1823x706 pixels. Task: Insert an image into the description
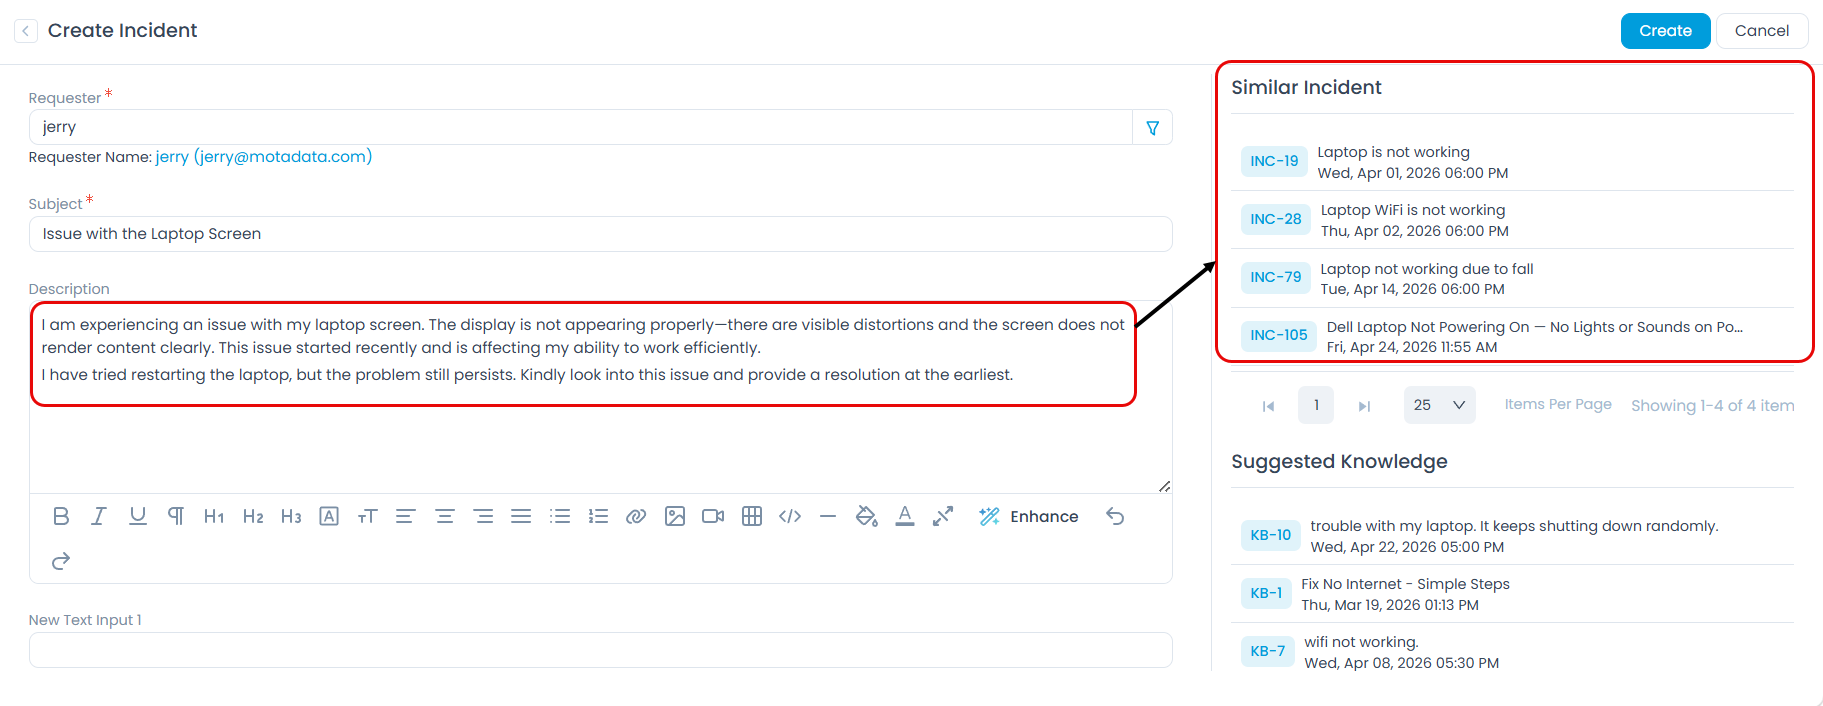click(675, 516)
